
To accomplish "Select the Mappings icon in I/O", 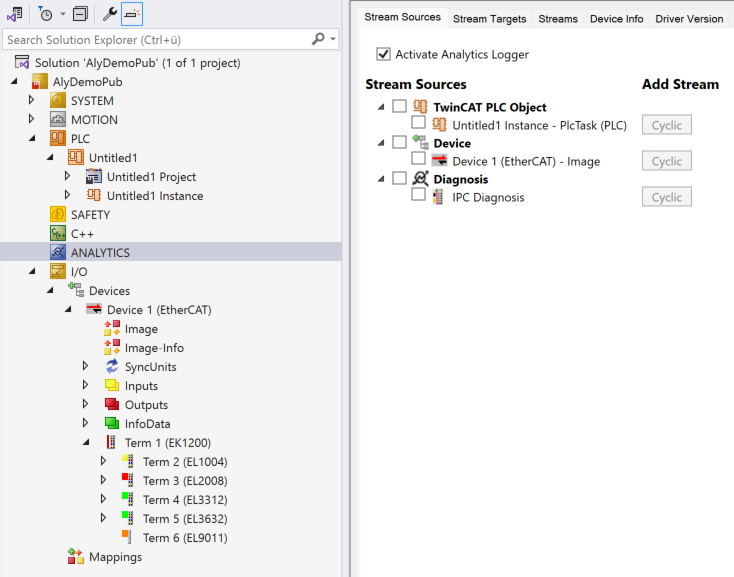I will tap(76, 557).
